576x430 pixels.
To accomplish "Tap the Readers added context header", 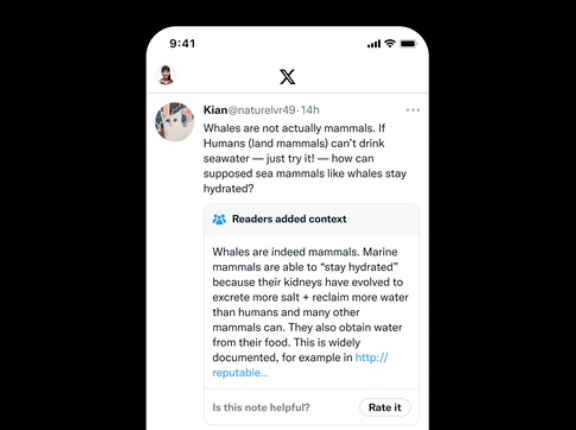I will [x=312, y=219].
